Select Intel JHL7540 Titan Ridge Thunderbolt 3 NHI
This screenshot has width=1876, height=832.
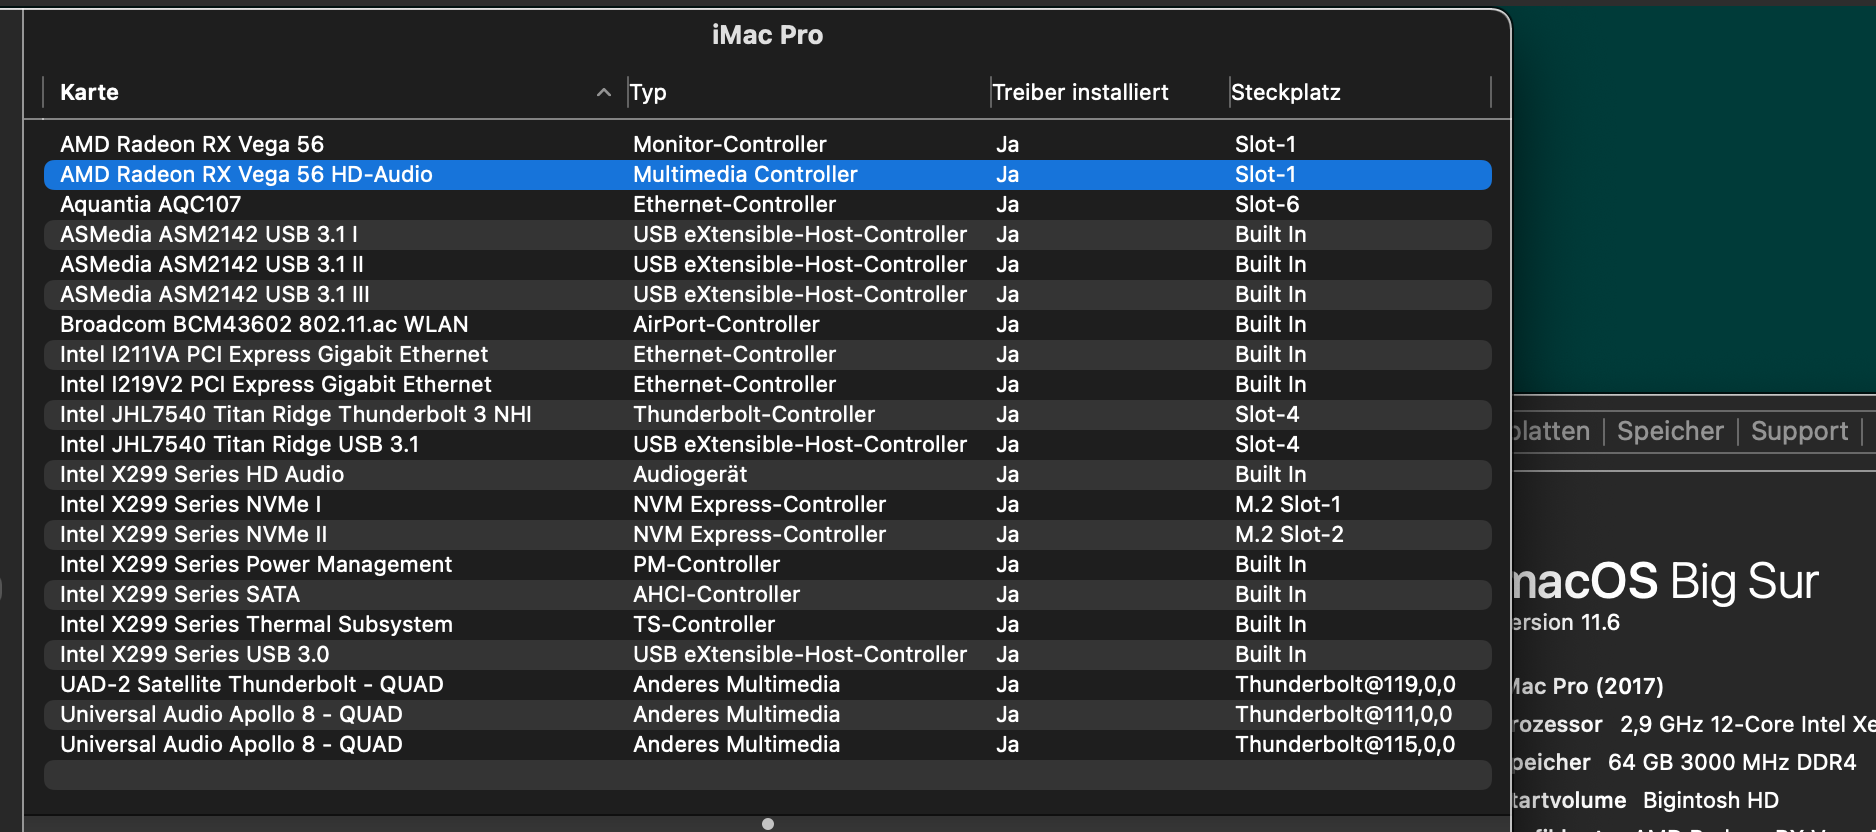pos(767,414)
